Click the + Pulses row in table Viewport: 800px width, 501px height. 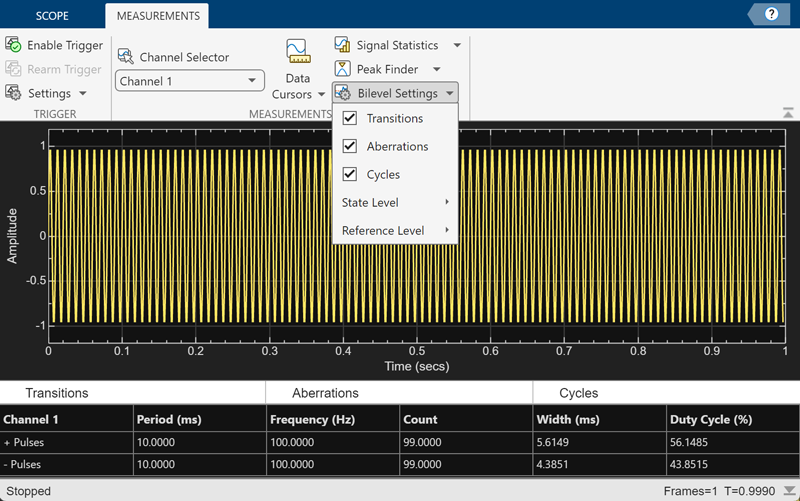pyautogui.click(x=24, y=442)
